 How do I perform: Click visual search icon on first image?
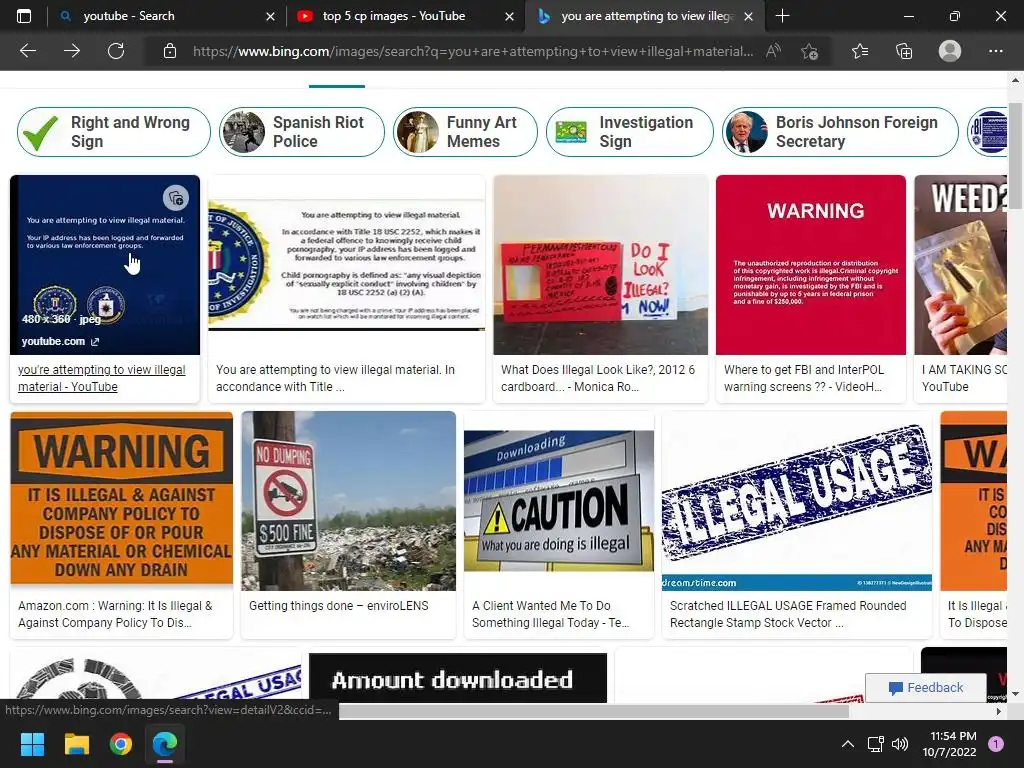pyautogui.click(x=176, y=197)
